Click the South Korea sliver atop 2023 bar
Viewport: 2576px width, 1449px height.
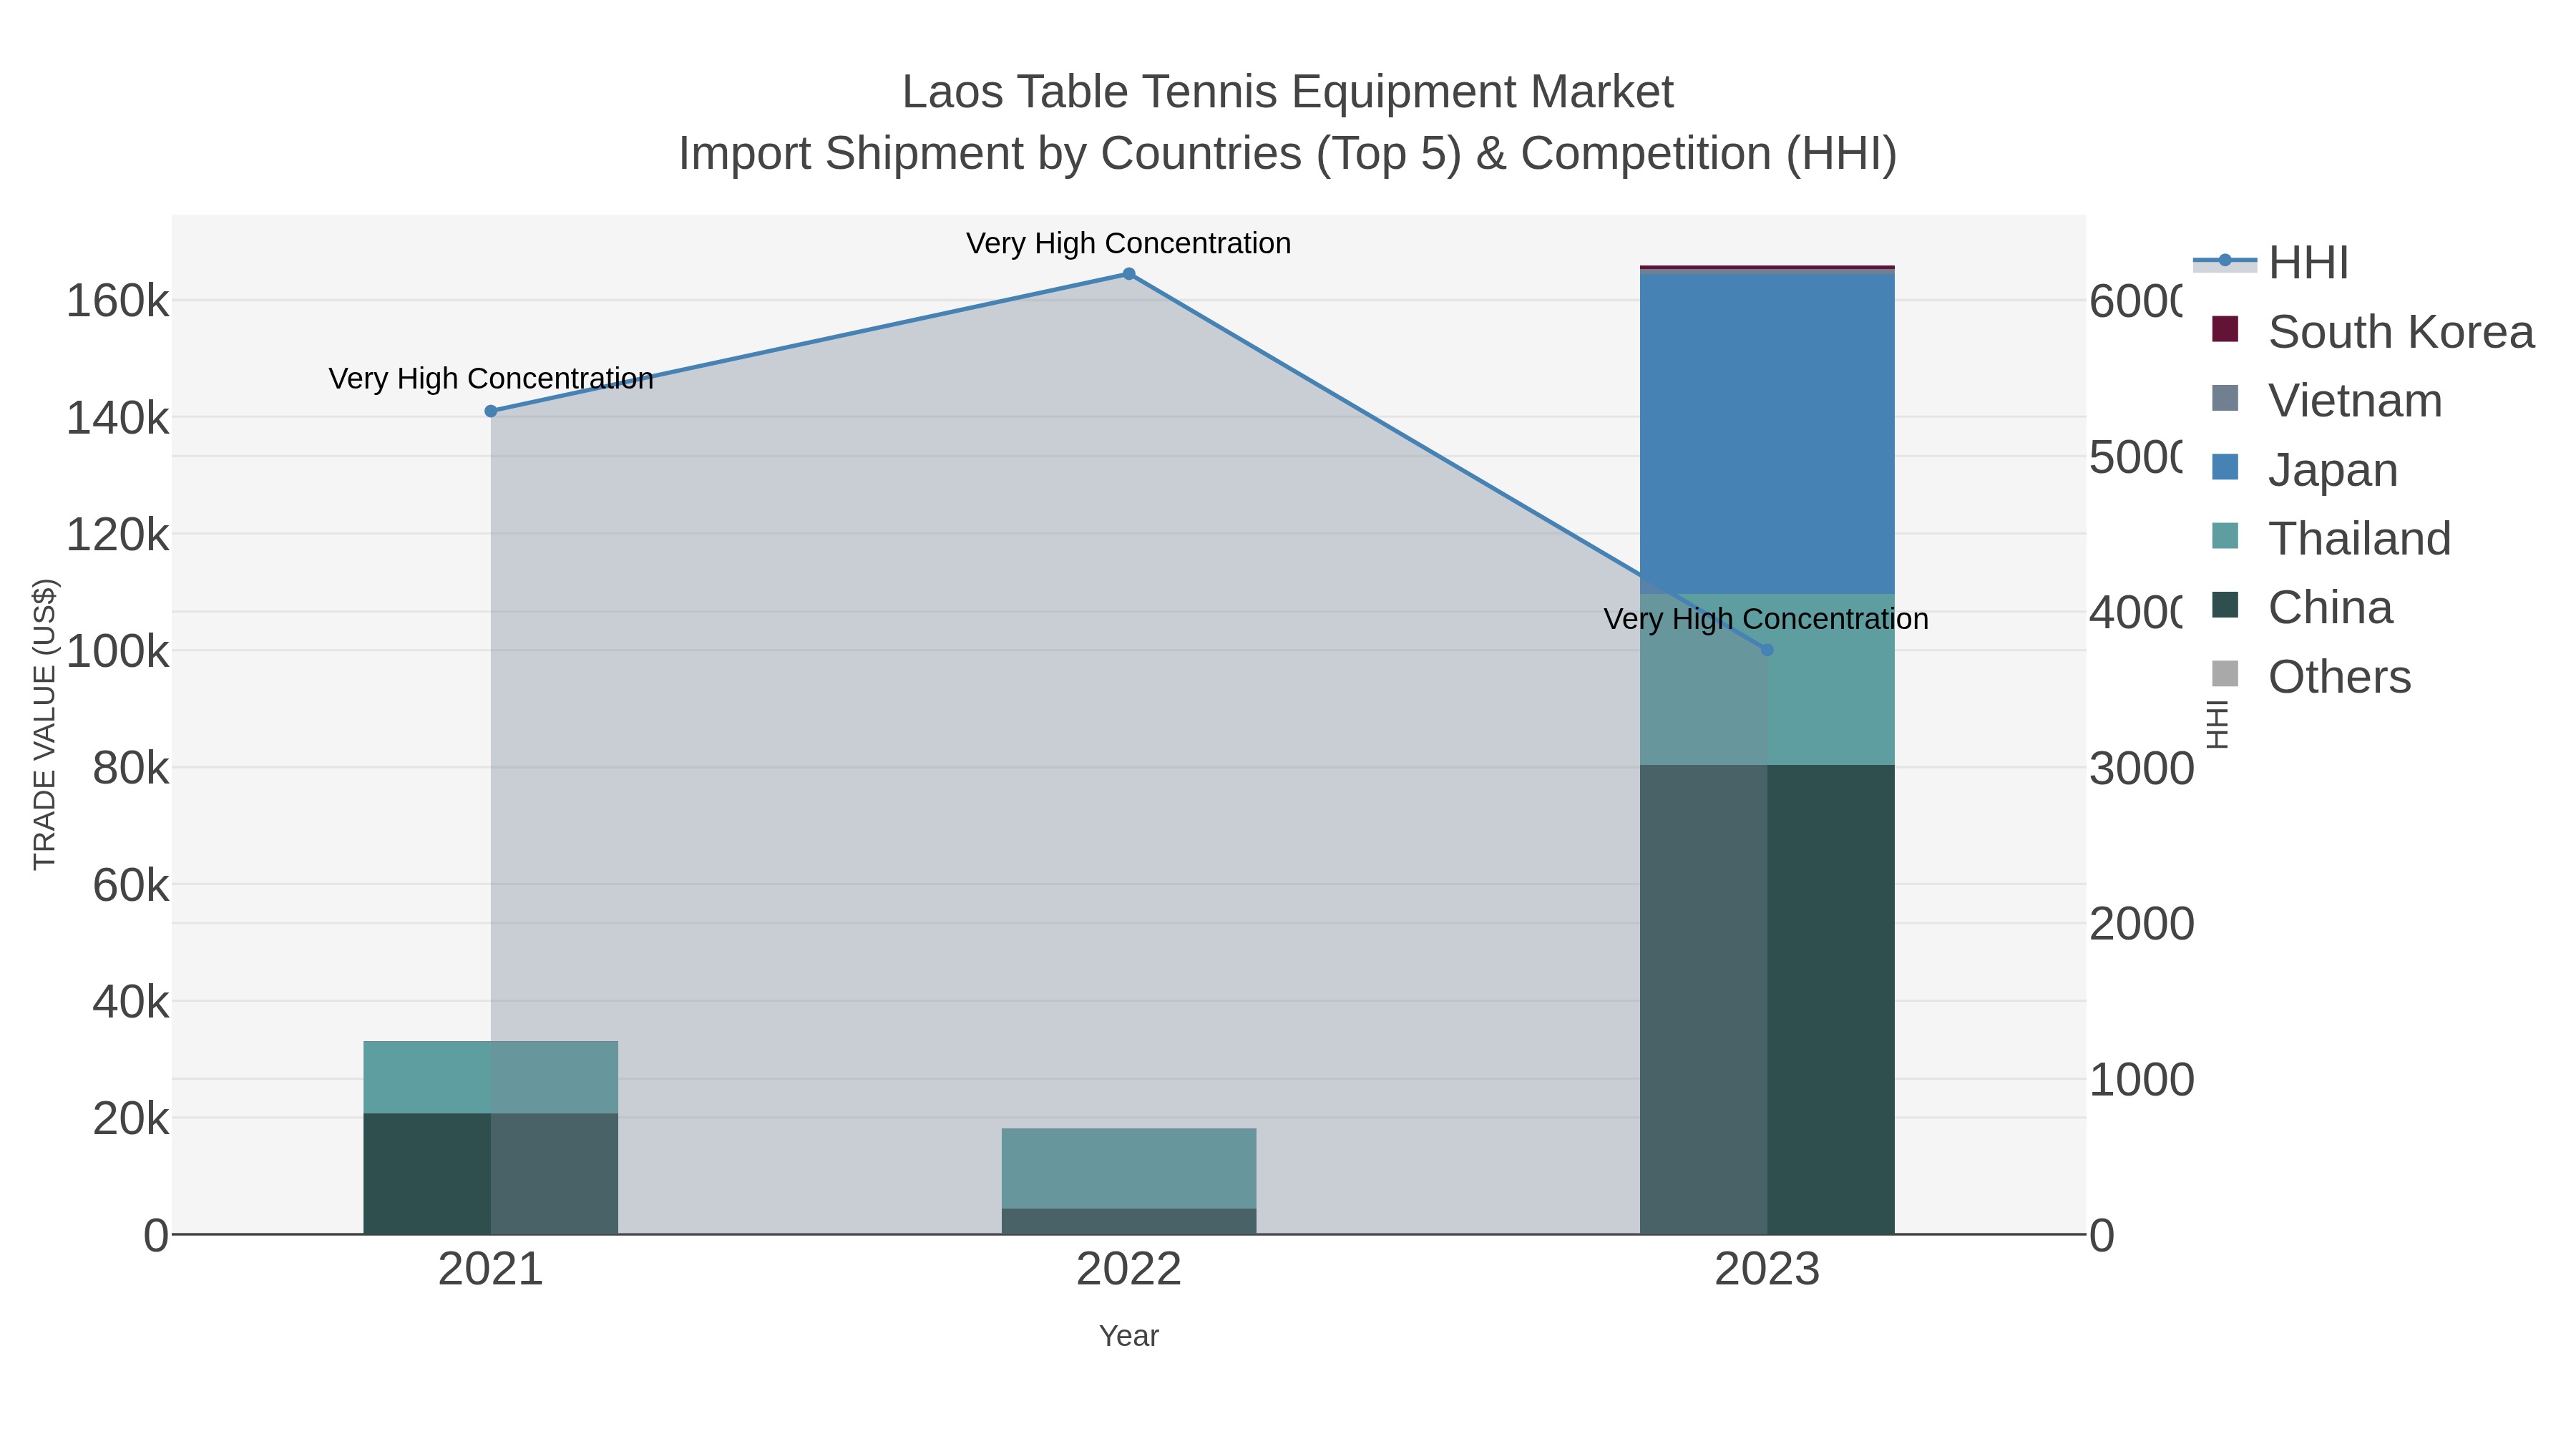(x=1767, y=267)
